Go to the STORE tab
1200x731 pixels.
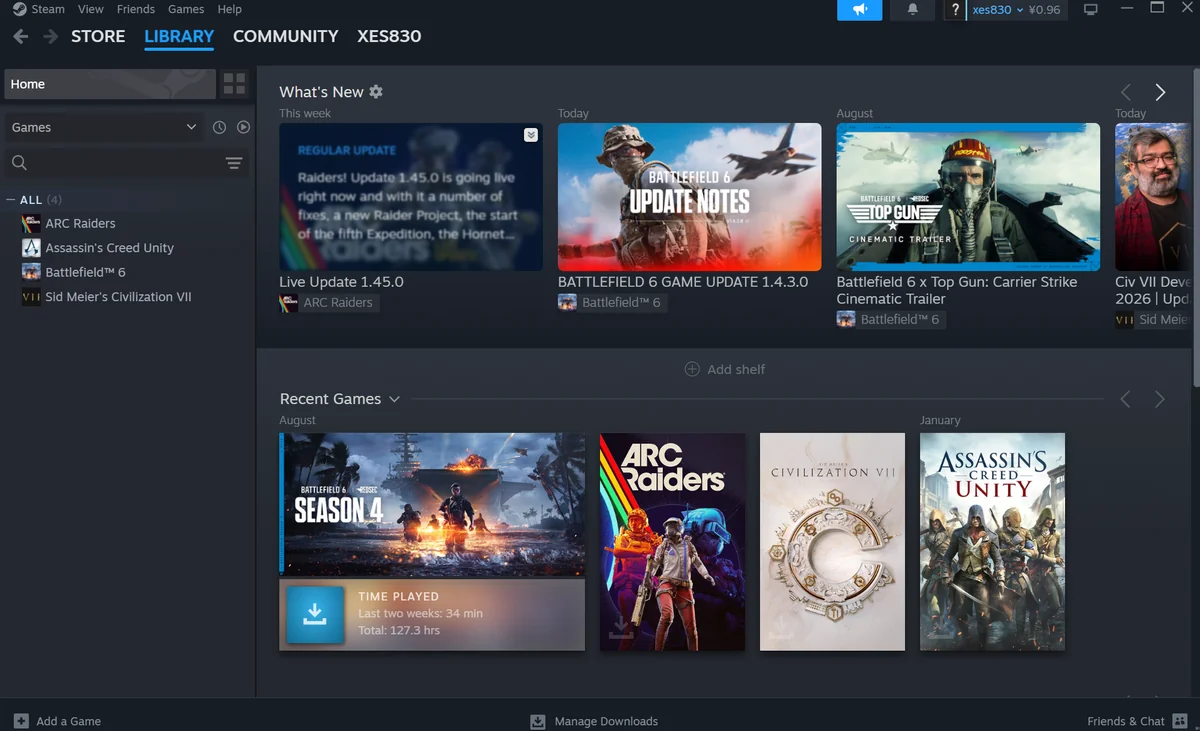click(x=98, y=36)
